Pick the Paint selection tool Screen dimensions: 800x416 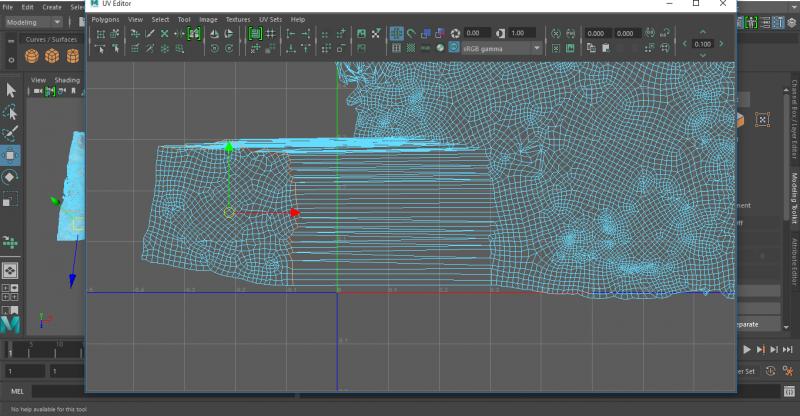[x=11, y=133]
